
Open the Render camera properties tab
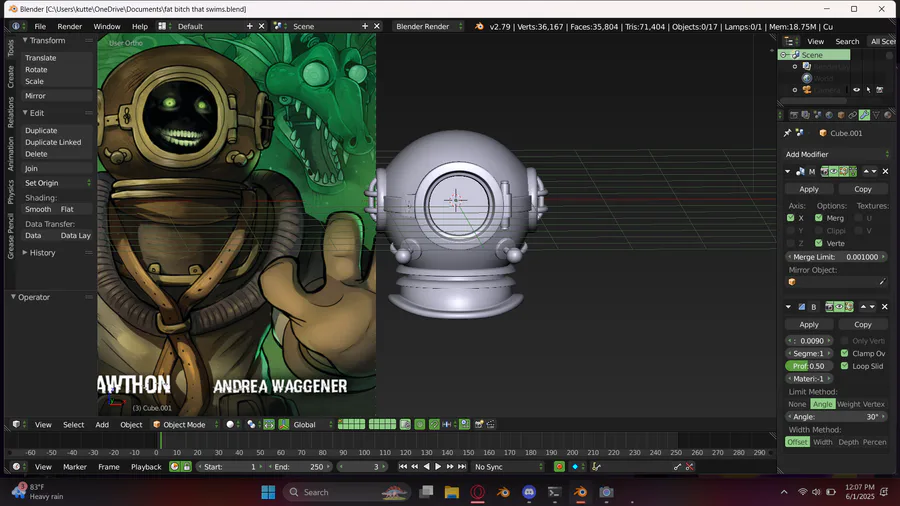point(794,115)
